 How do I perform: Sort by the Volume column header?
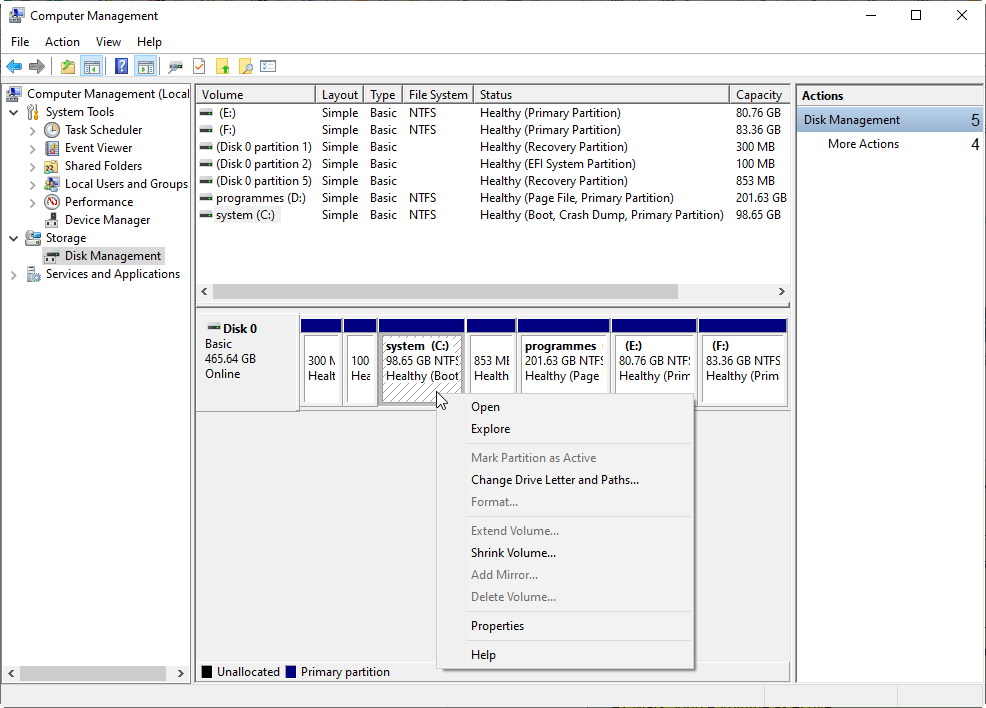[x=255, y=94]
